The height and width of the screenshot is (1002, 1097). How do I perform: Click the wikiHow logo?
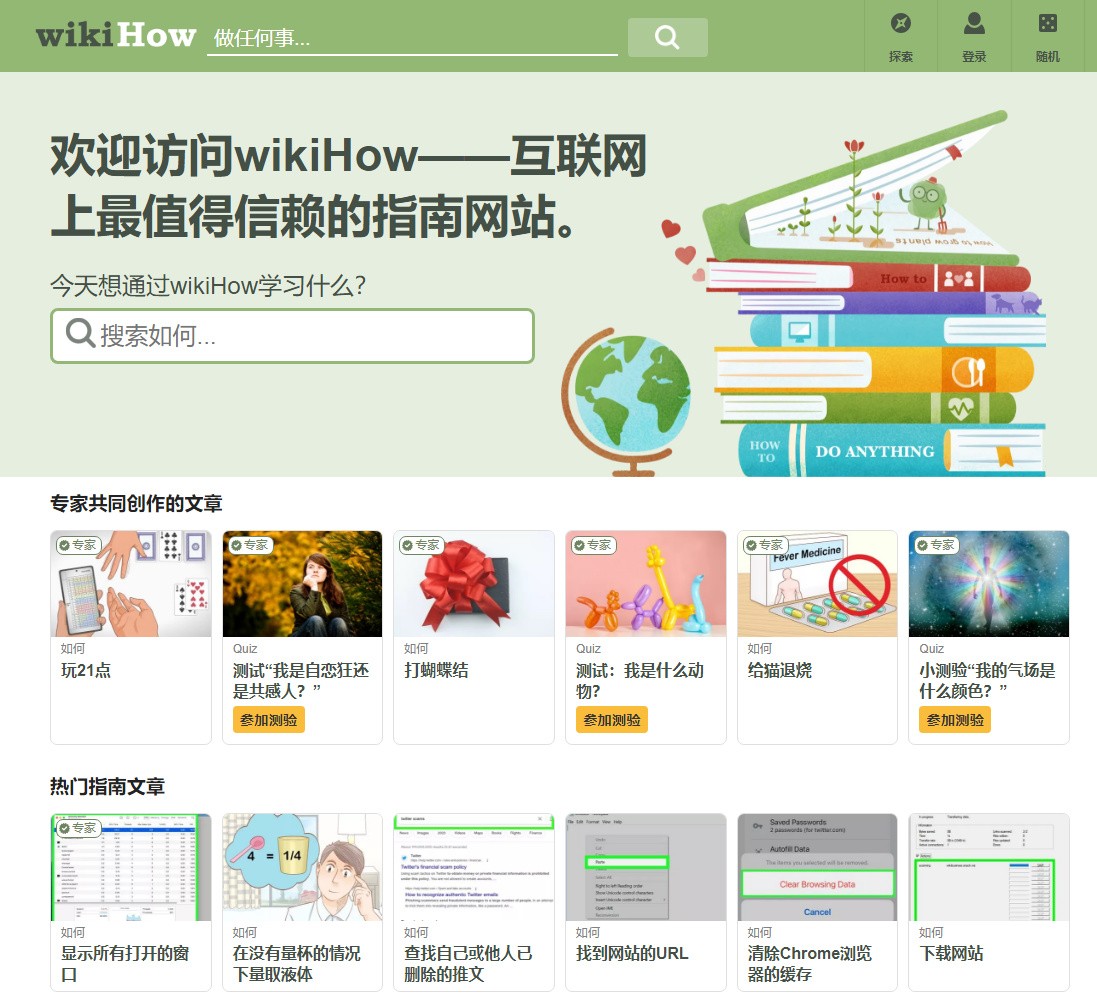(115, 35)
